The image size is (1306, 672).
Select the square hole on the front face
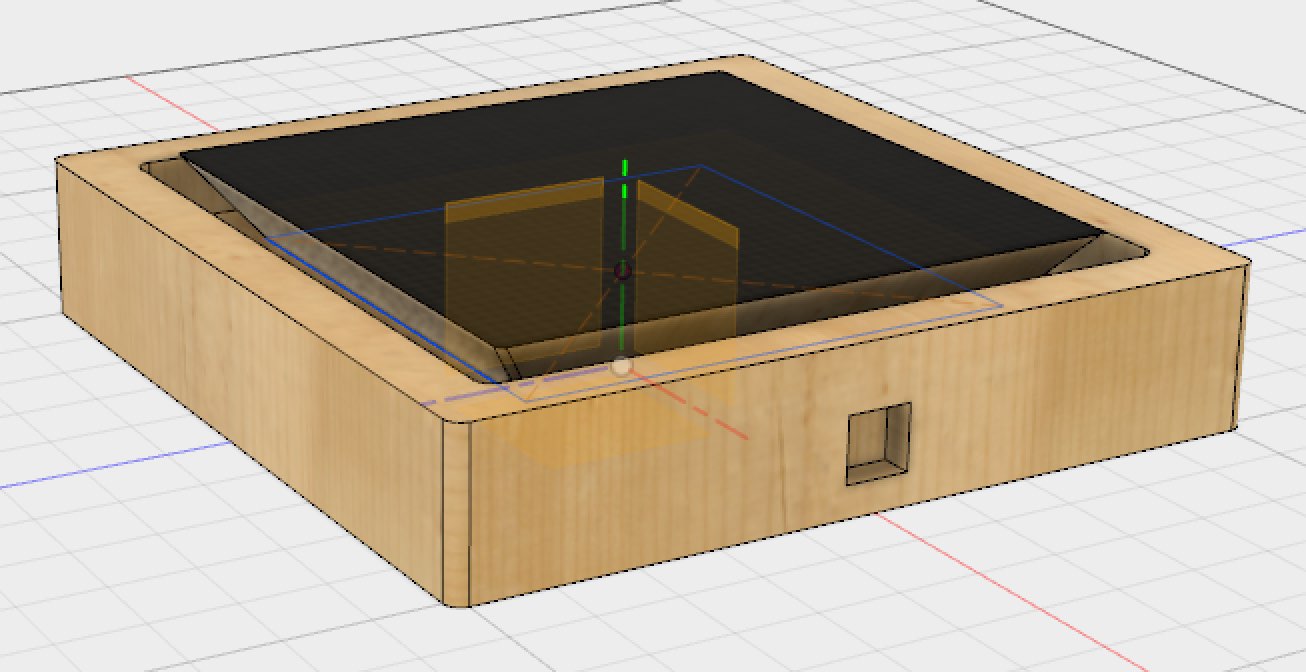coord(880,444)
